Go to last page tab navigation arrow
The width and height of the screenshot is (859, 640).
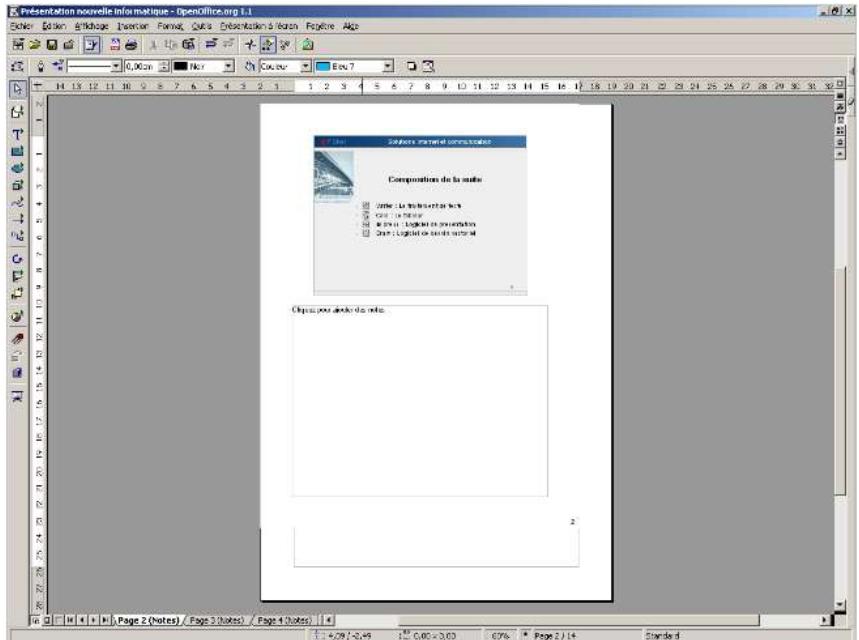[105, 620]
